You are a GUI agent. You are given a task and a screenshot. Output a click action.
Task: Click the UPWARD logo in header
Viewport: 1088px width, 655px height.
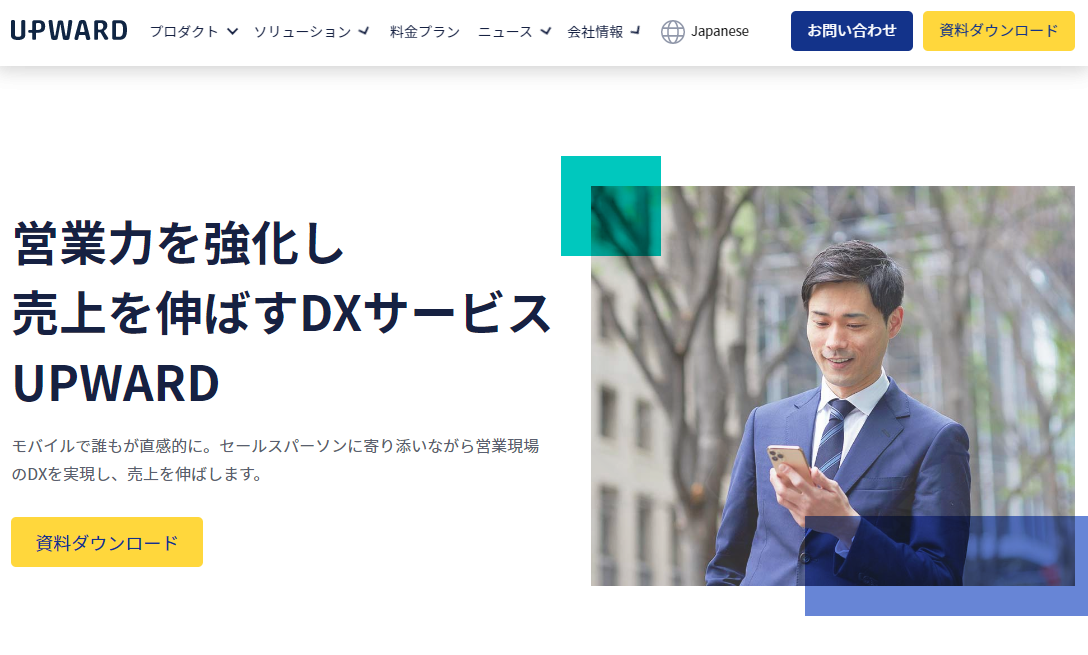[69, 31]
